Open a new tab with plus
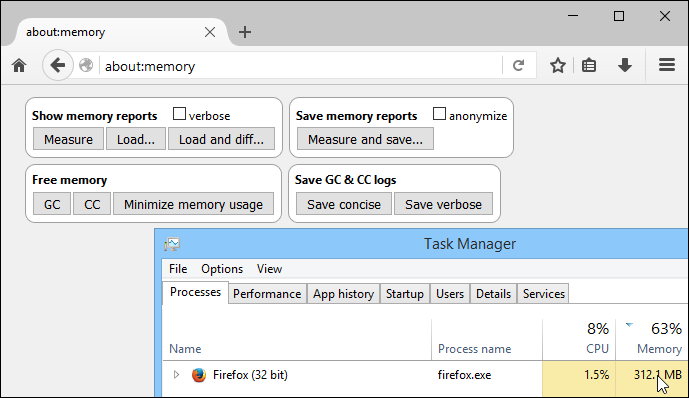The height and width of the screenshot is (398, 689). [x=245, y=32]
